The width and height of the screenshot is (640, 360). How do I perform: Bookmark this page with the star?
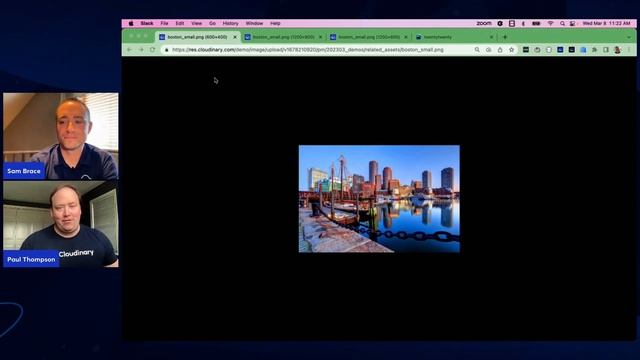point(511,50)
